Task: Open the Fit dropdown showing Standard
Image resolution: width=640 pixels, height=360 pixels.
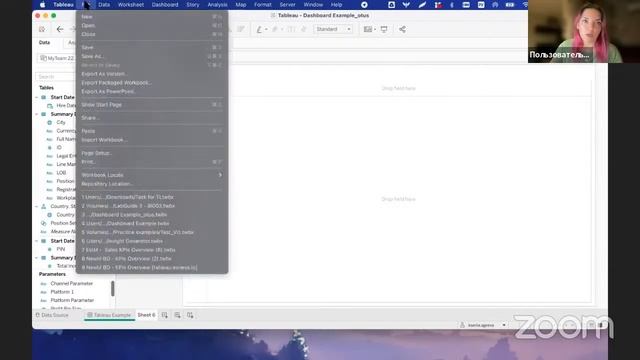Action: (333, 29)
